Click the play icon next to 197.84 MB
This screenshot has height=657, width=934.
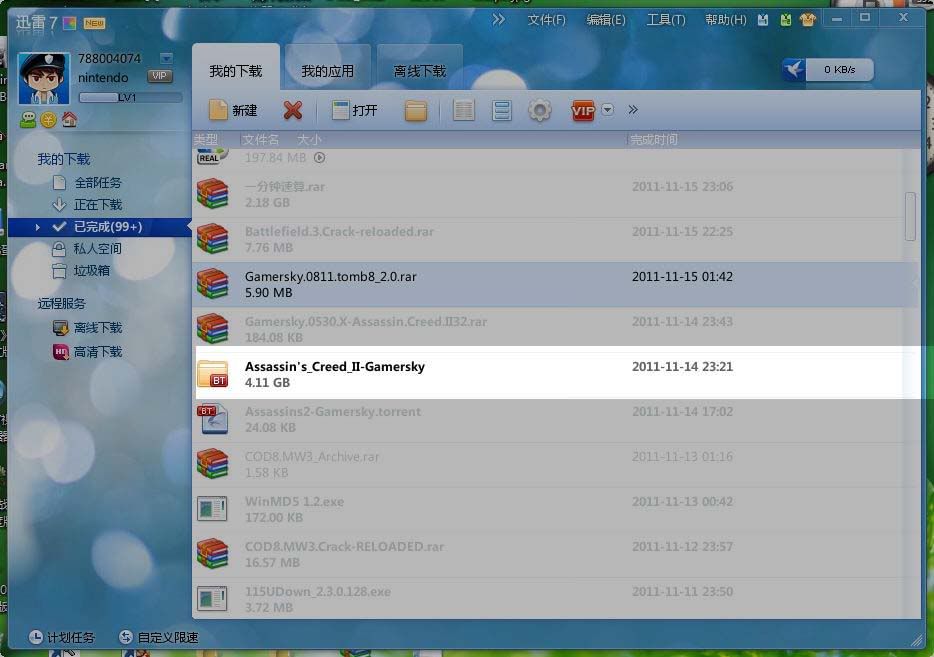pyautogui.click(x=320, y=157)
